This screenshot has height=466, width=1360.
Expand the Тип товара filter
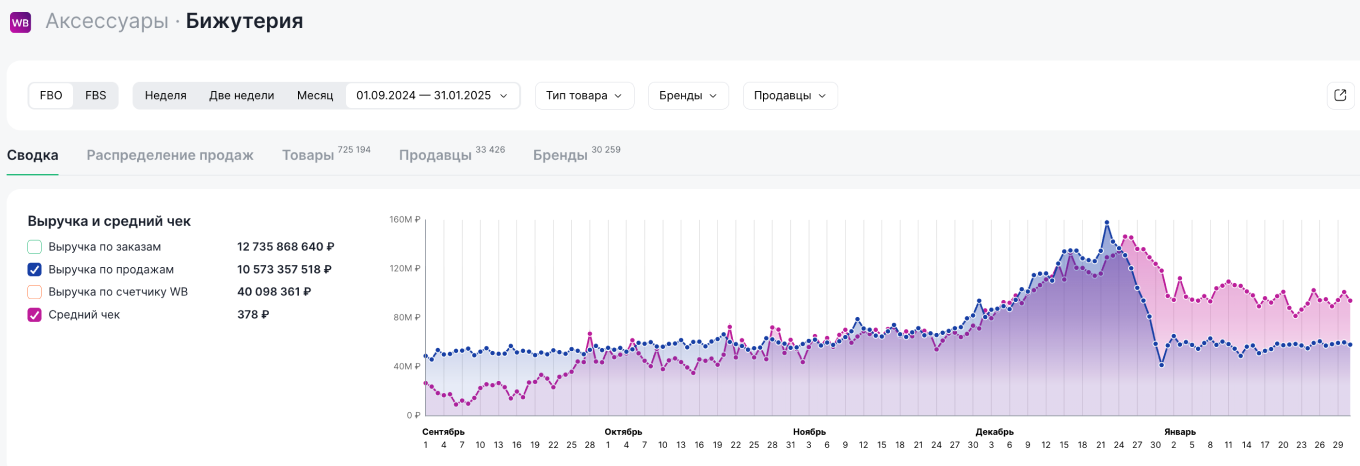tap(584, 96)
